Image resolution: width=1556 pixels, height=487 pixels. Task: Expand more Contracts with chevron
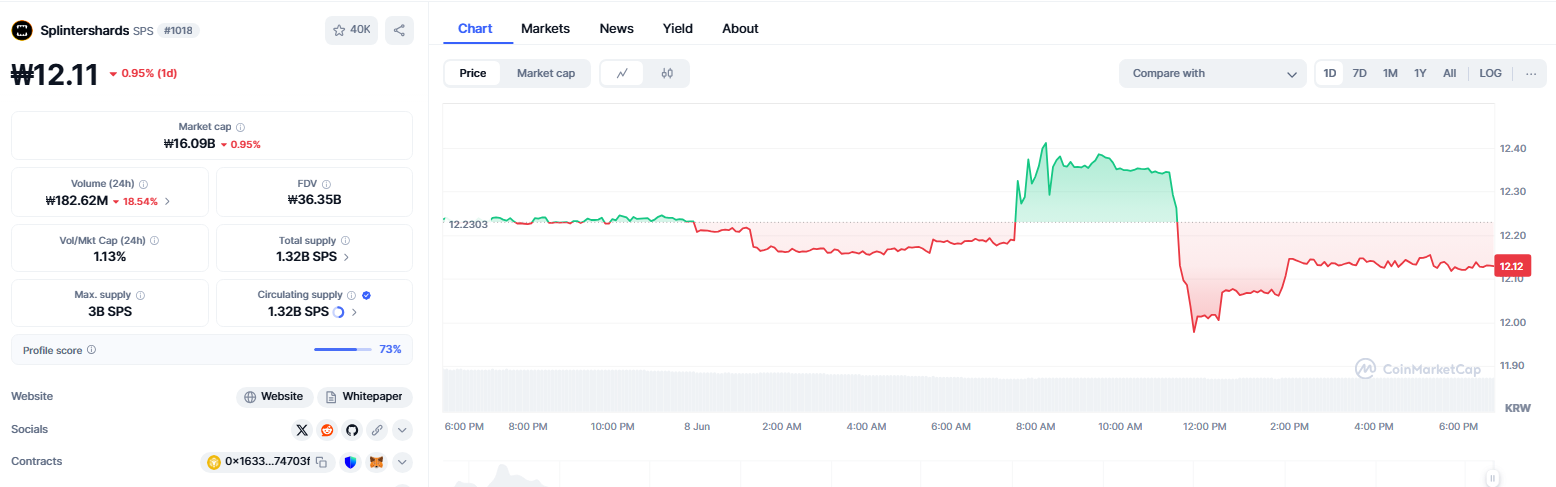pos(402,462)
